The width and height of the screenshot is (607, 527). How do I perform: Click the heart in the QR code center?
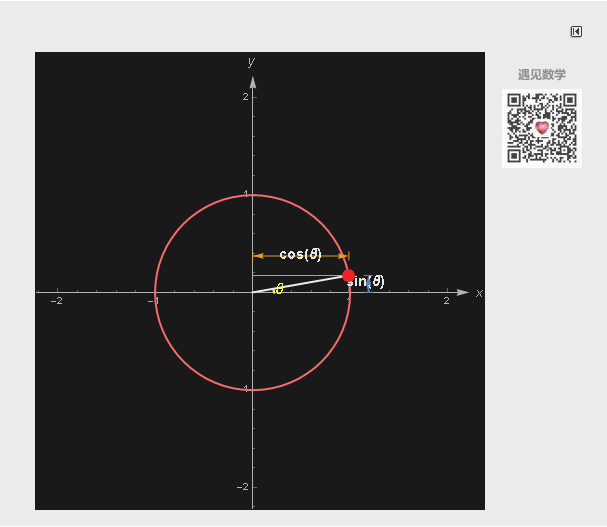542,127
